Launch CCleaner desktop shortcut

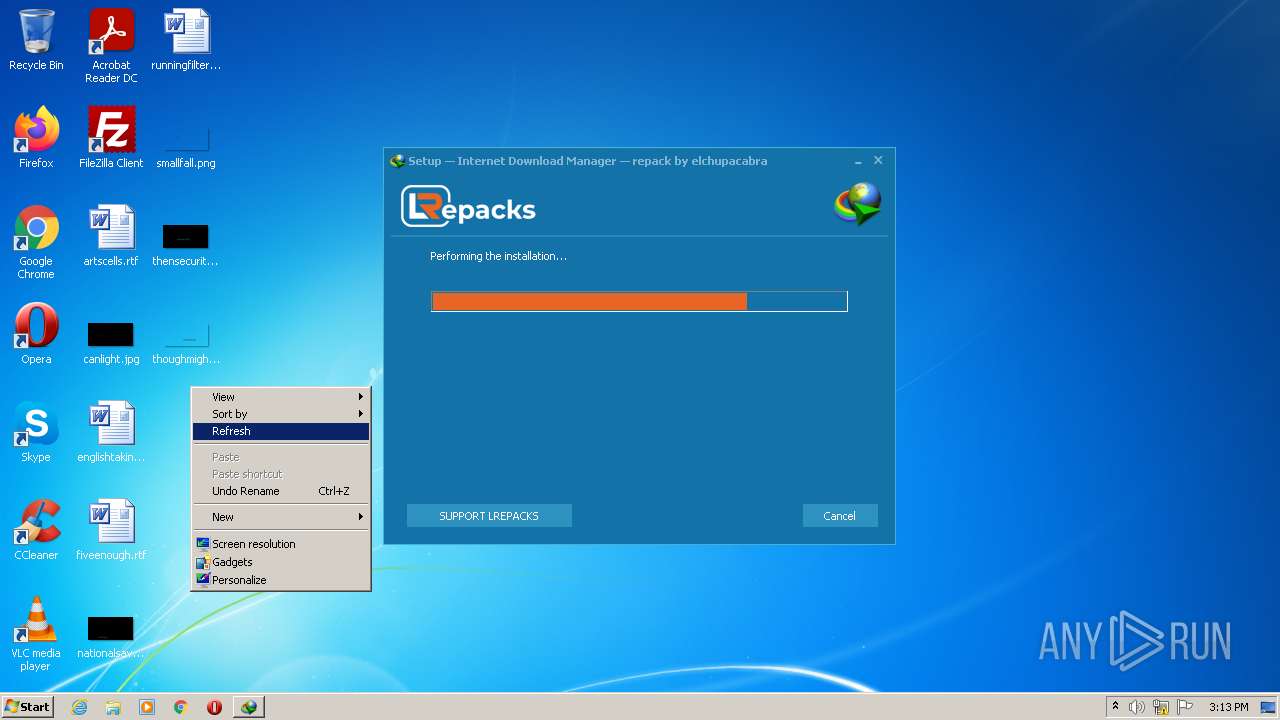pyautogui.click(x=36, y=530)
